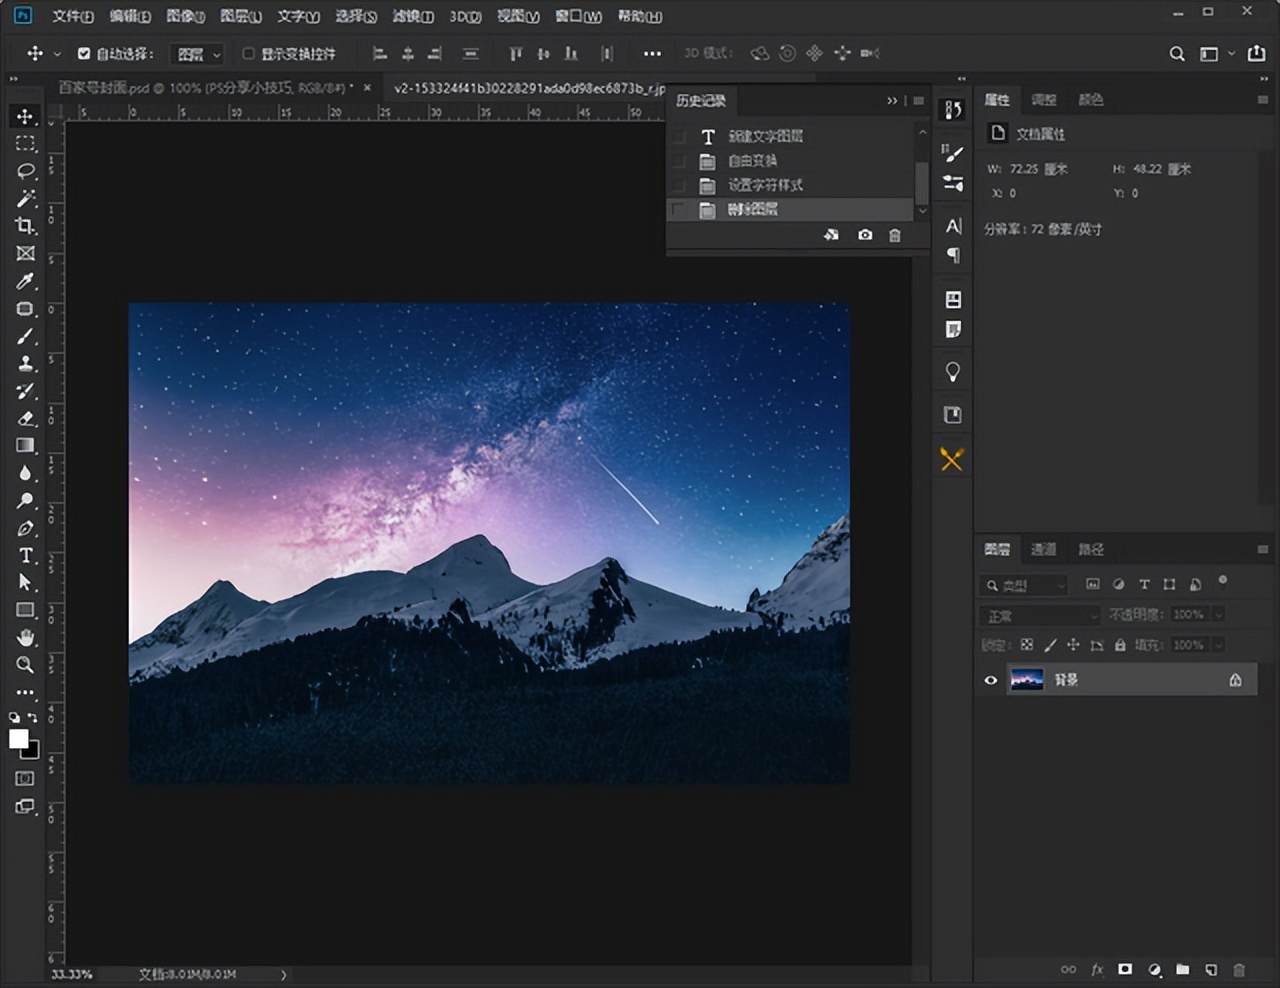Select the Zoom tool in toolbar
This screenshot has width=1280, height=988.
pos(26,665)
